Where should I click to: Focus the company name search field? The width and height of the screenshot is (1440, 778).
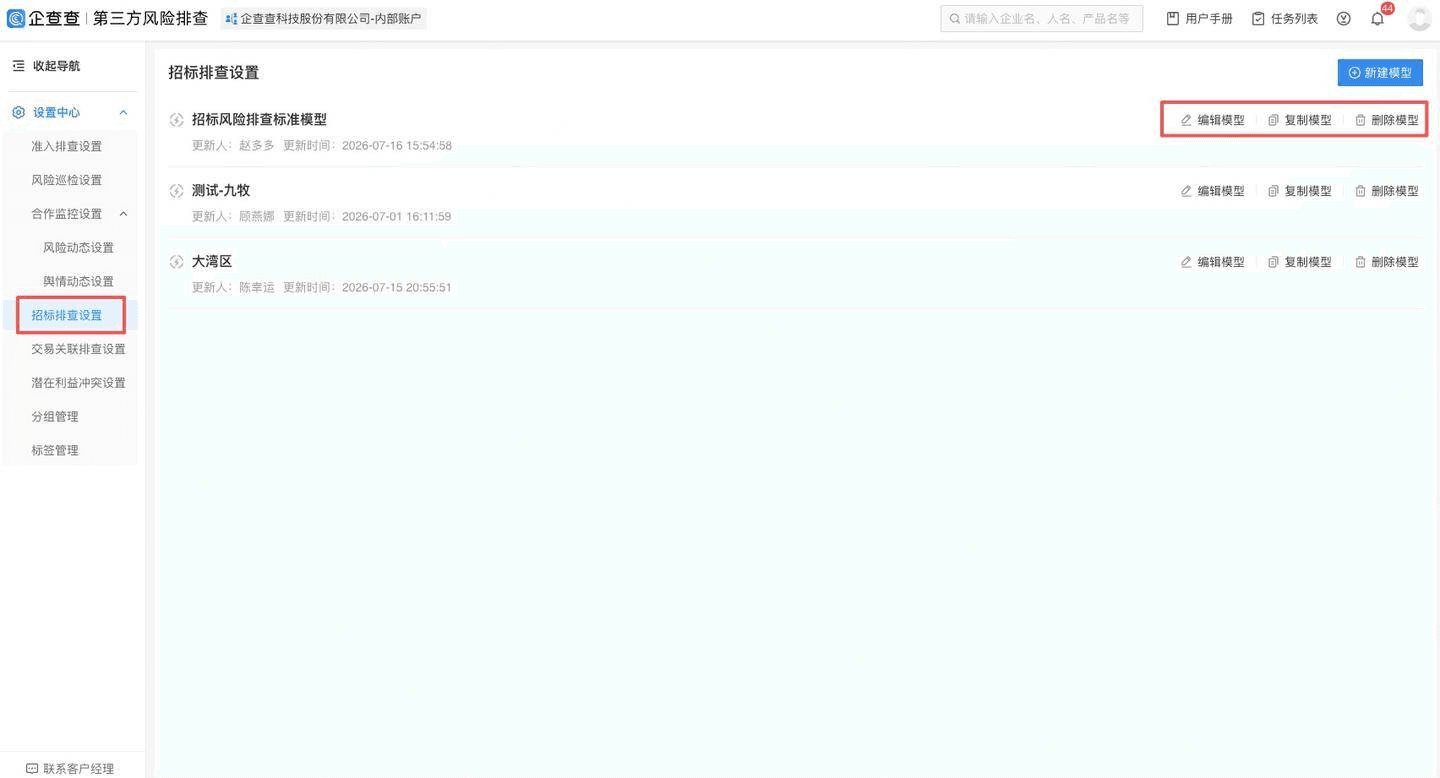point(1042,18)
